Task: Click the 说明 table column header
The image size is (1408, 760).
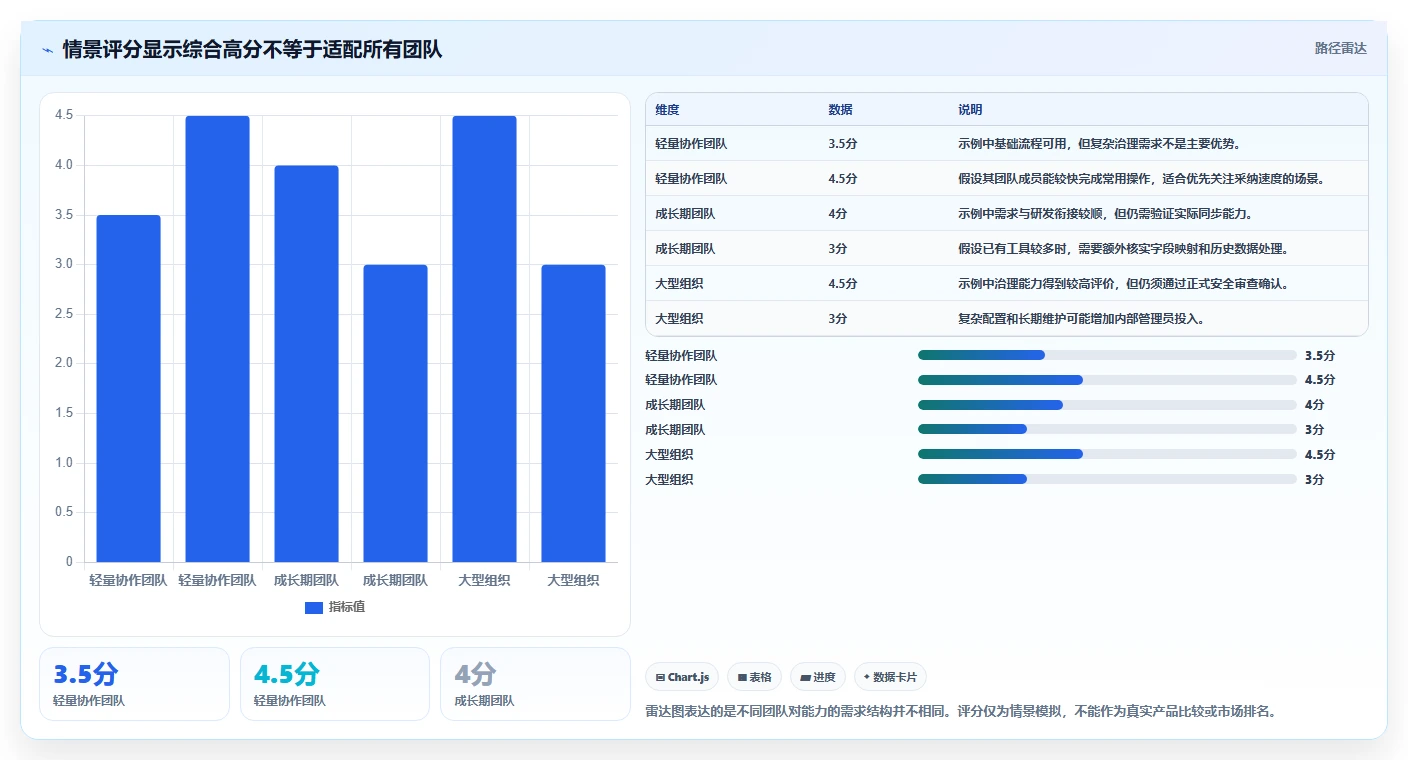Action: pyautogui.click(x=970, y=110)
